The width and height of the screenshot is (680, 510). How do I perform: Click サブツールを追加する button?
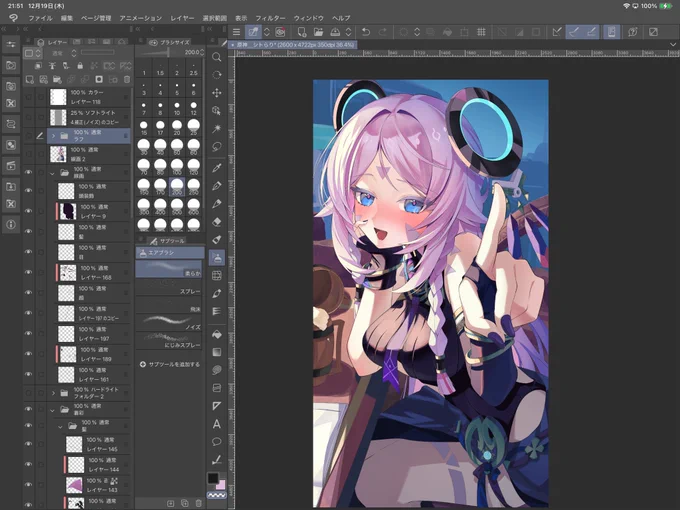[170, 364]
